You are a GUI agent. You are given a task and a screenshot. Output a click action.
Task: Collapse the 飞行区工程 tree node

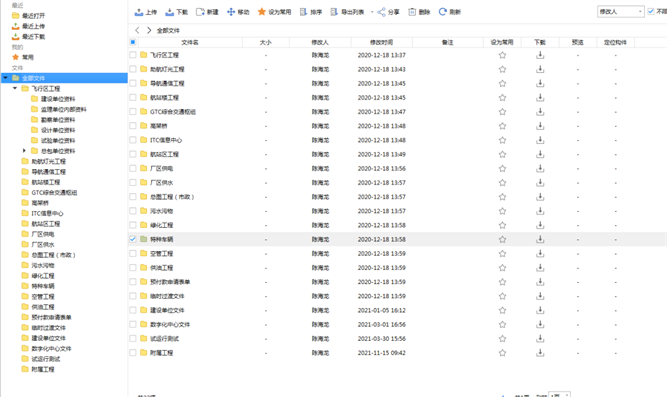pyautogui.click(x=15, y=89)
